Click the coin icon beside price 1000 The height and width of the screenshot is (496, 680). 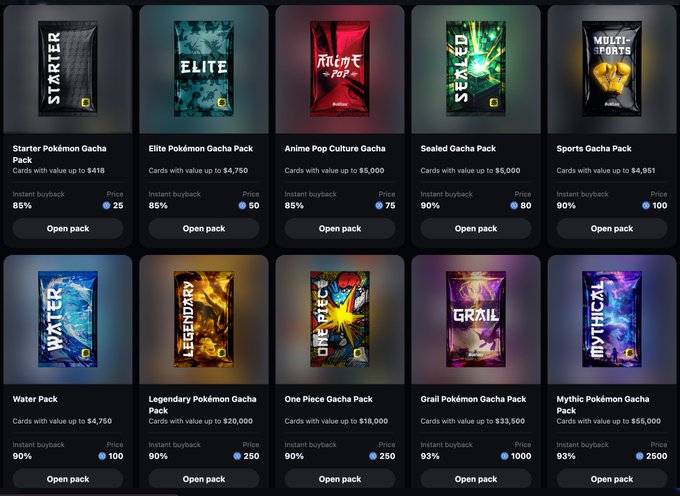(x=504, y=456)
